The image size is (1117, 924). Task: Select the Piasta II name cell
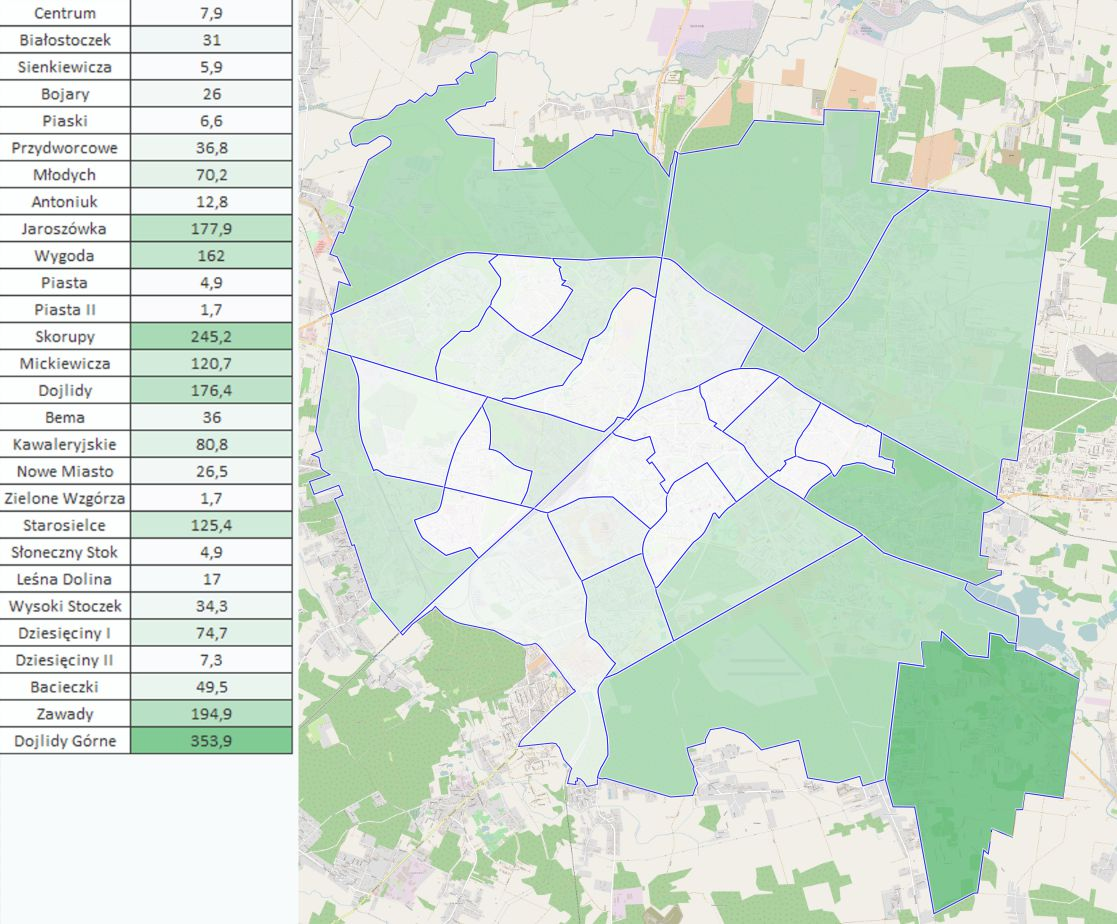coord(65,310)
